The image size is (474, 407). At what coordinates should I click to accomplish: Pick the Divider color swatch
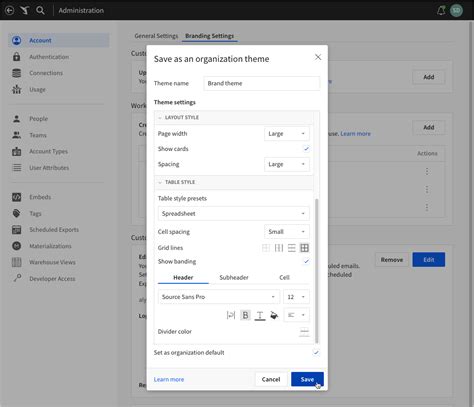coord(304,332)
